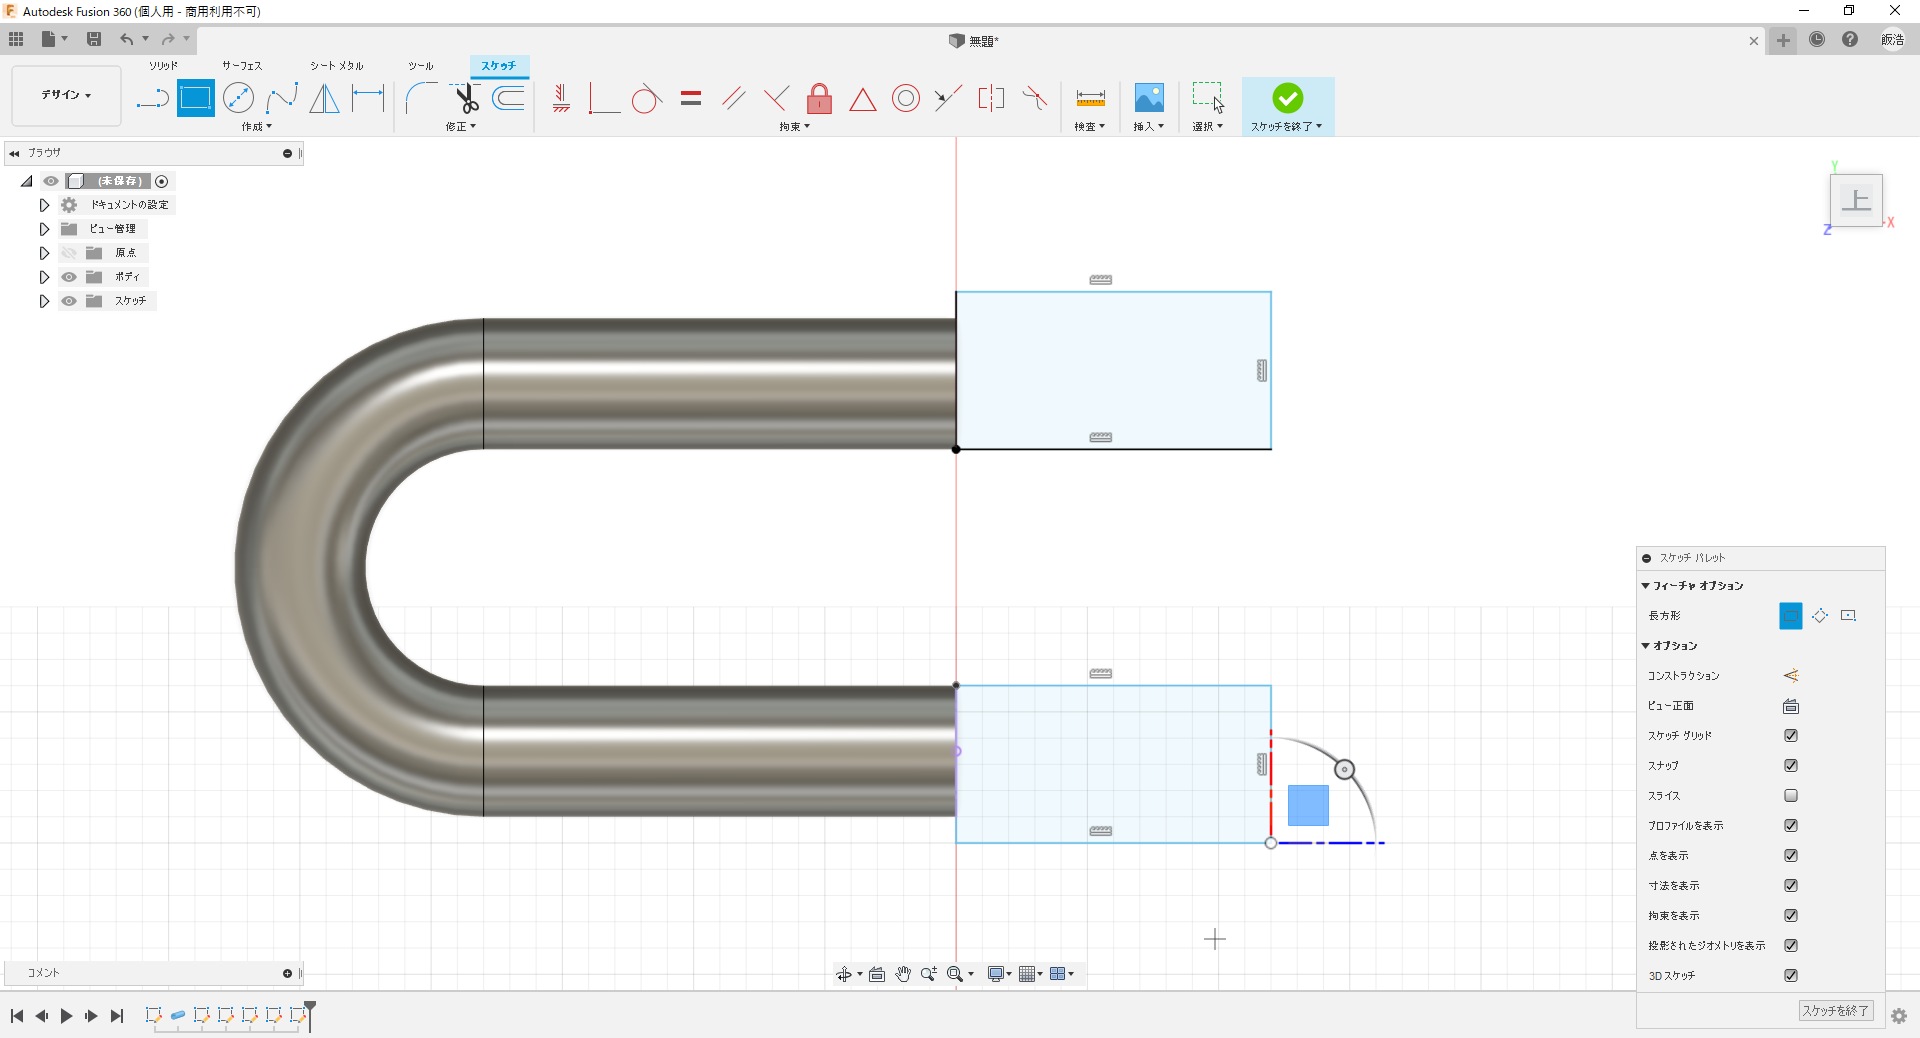Image resolution: width=1920 pixels, height=1038 pixels.
Task: Switch to the シート メタル tab
Action: pyautogui.click(x=336, y=66)
